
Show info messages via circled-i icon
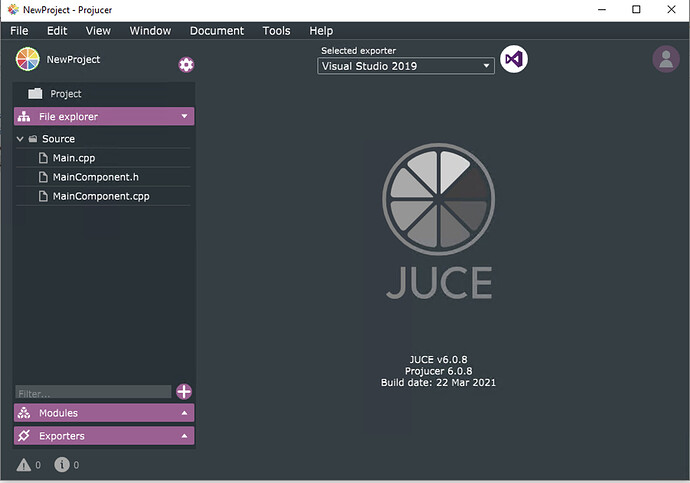tap(62, 465)
